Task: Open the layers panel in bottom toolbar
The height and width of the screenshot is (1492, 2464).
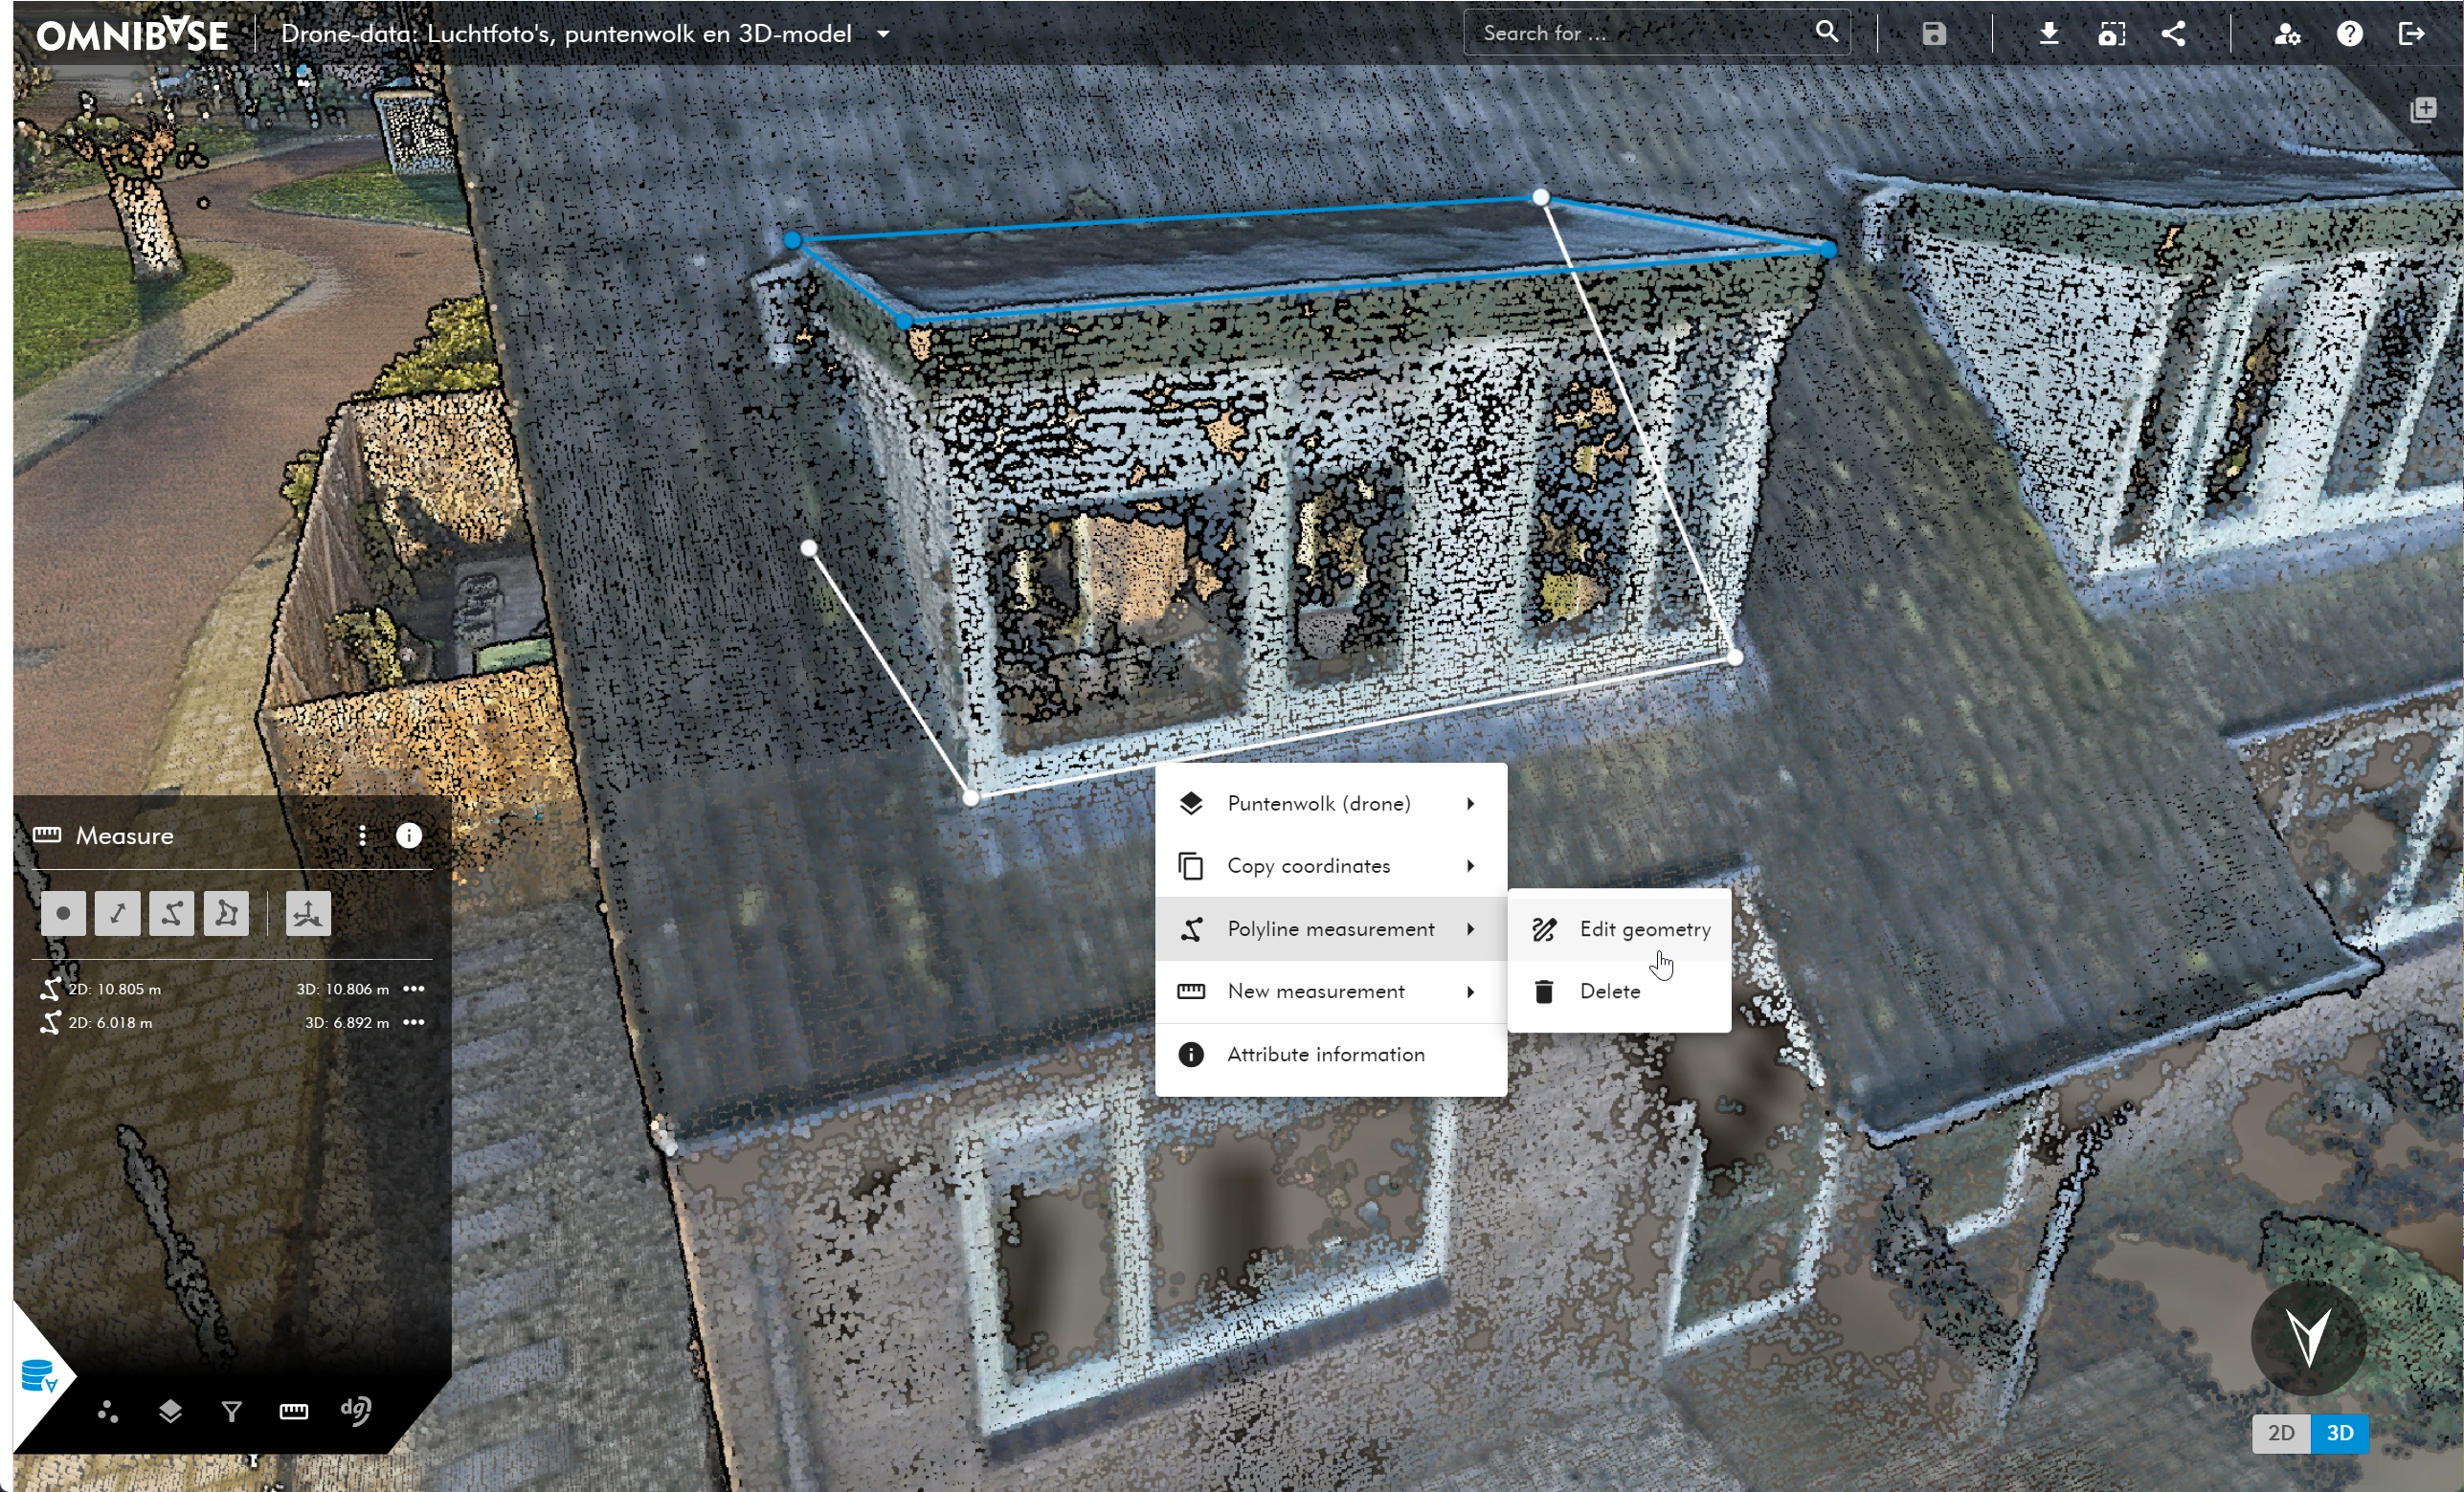Action: [x=170, y=1411]
